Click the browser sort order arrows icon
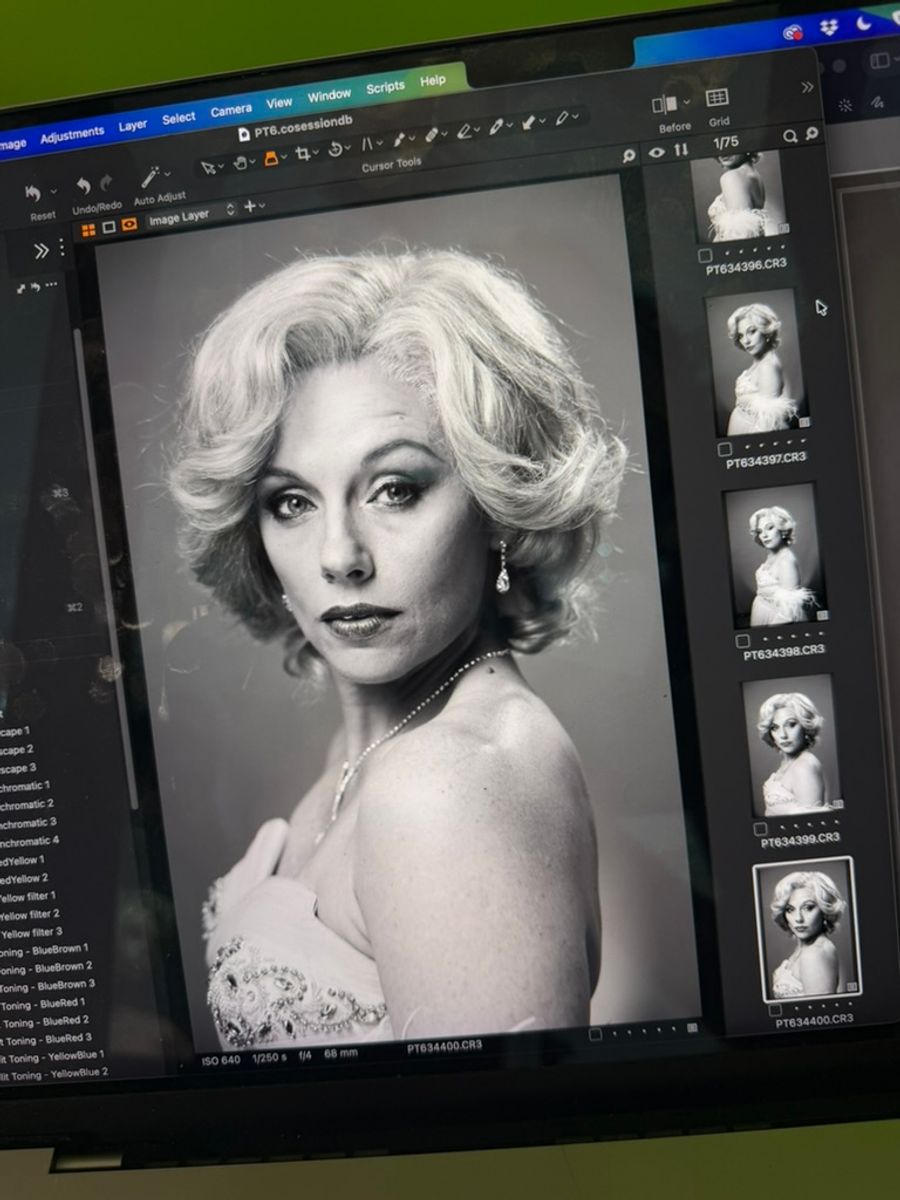This screenshot has width=900, height=1200. click(682, 150)
